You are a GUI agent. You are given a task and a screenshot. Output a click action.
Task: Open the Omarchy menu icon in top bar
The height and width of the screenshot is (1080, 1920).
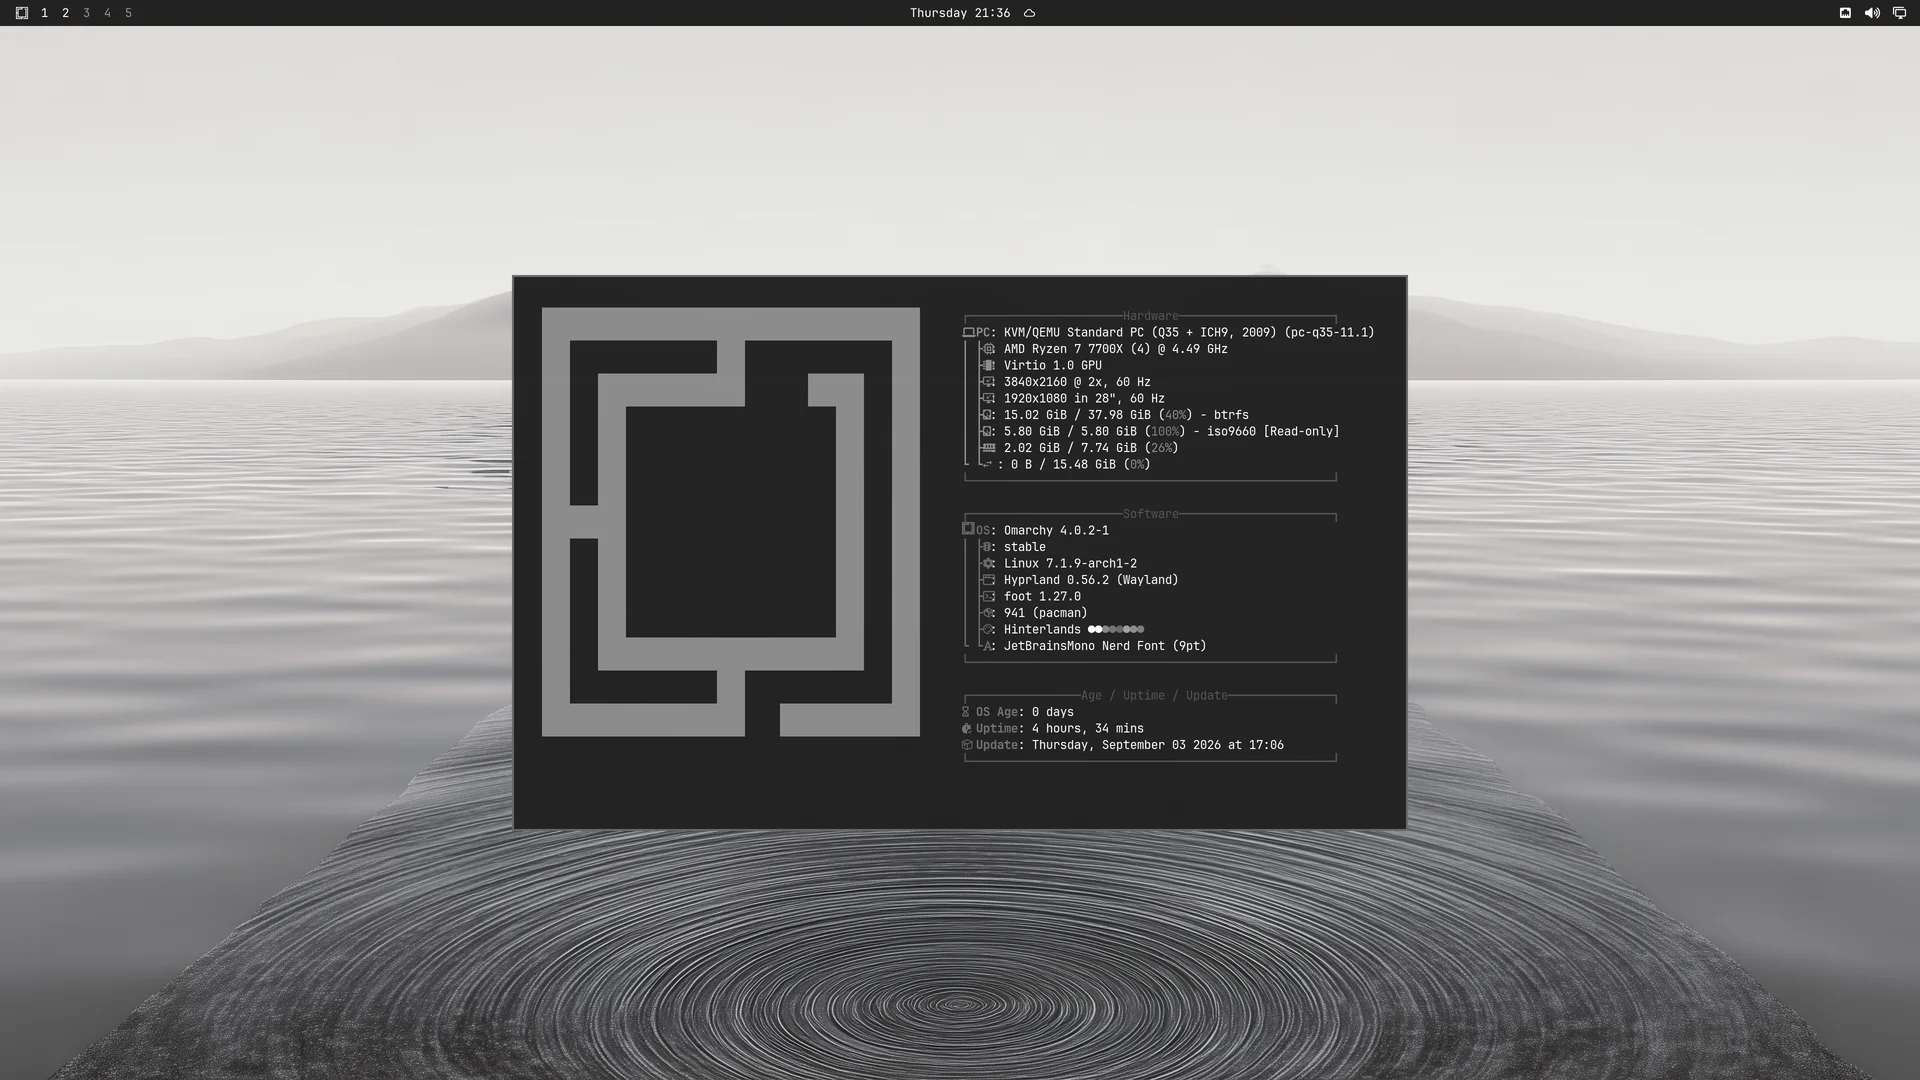pos(21,13)
